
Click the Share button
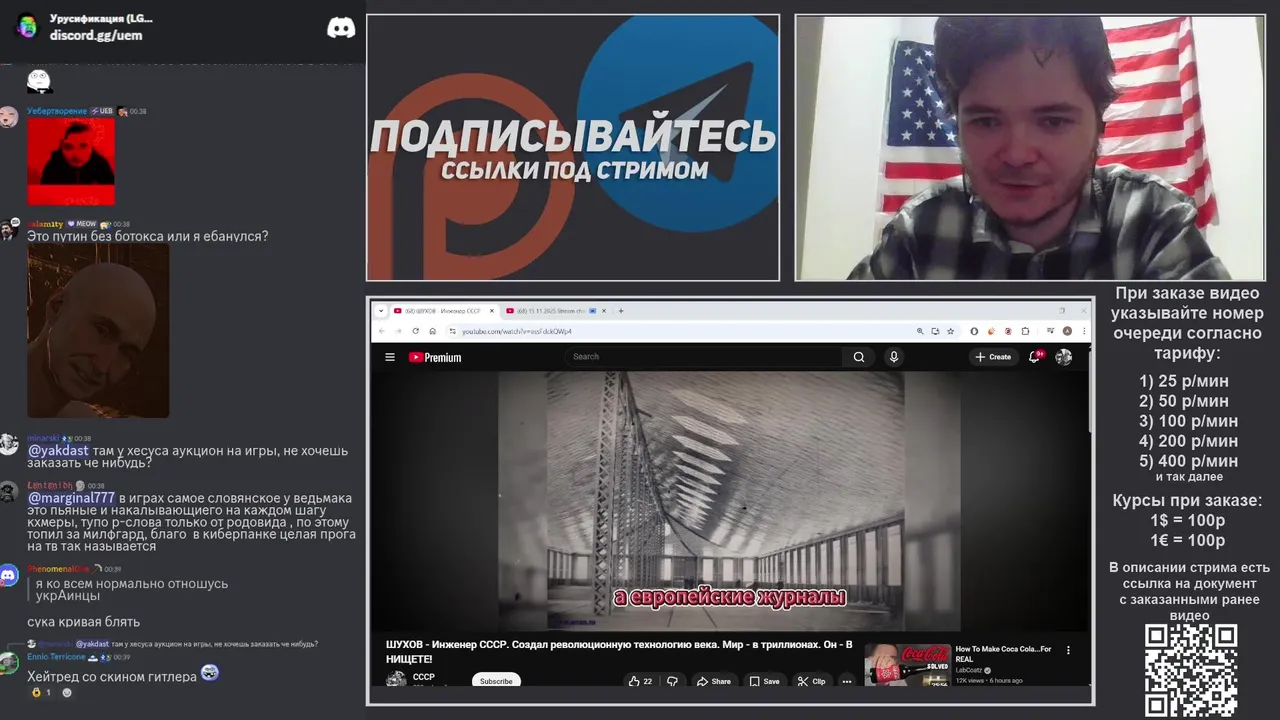714,681
